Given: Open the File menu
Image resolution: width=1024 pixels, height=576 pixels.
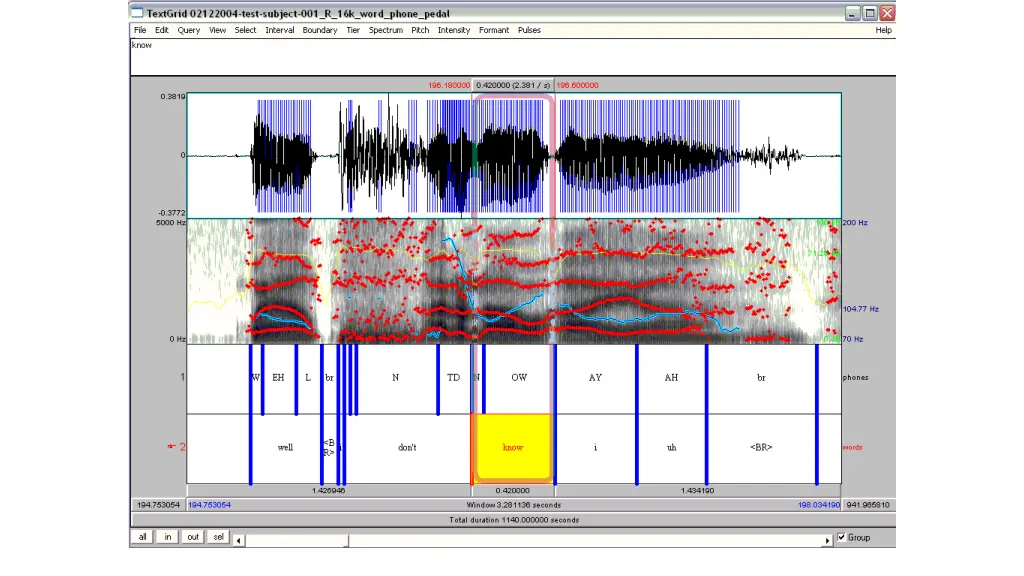Looking at the screenshot, I should coord(140,30).
